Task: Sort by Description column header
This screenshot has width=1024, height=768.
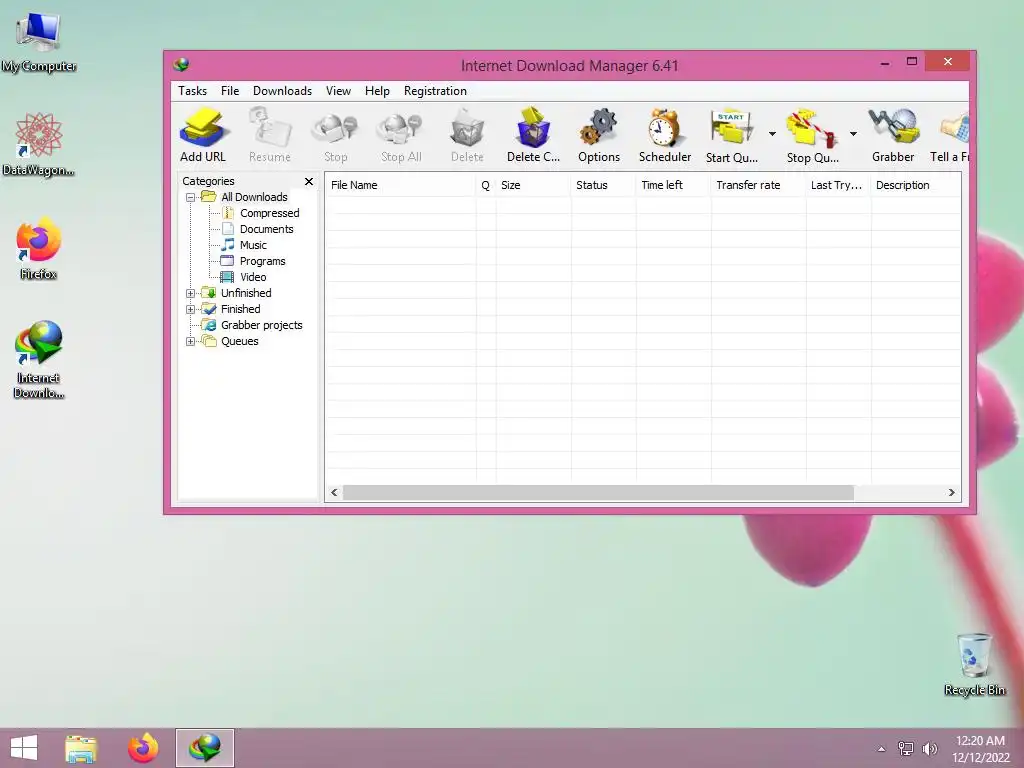Action: click(x=916, y=185)
